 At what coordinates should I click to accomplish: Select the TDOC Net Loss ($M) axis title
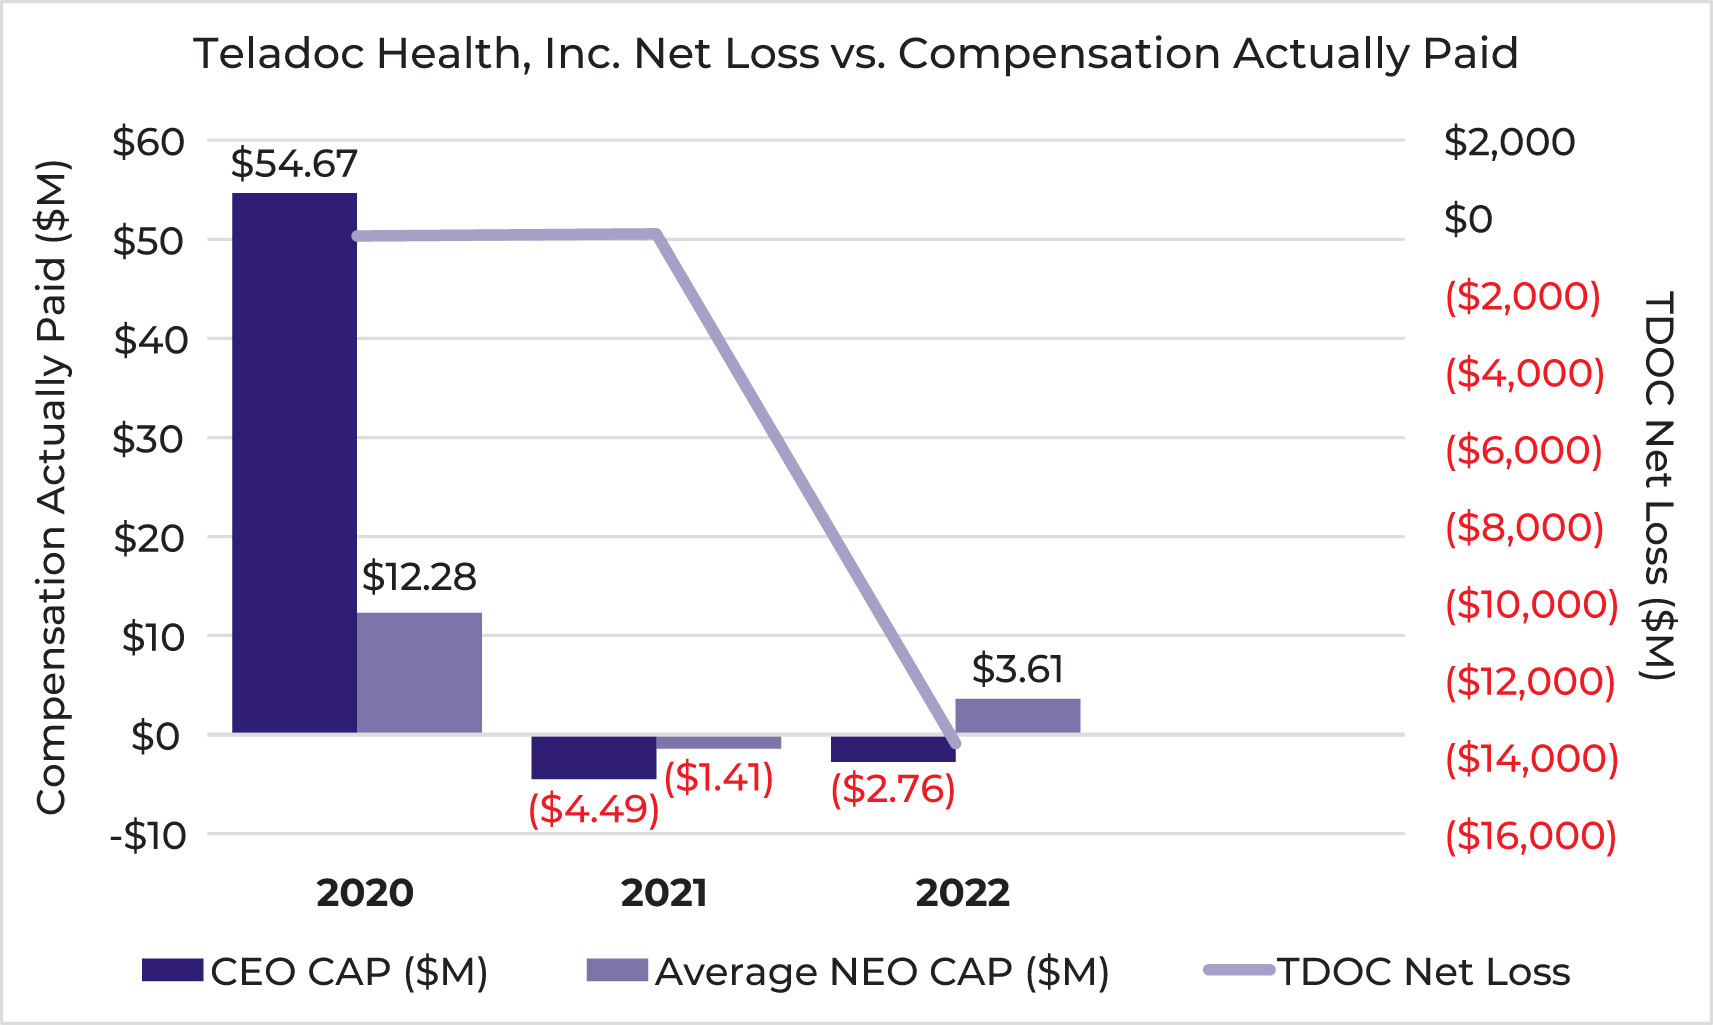(x=1657, y=487)
